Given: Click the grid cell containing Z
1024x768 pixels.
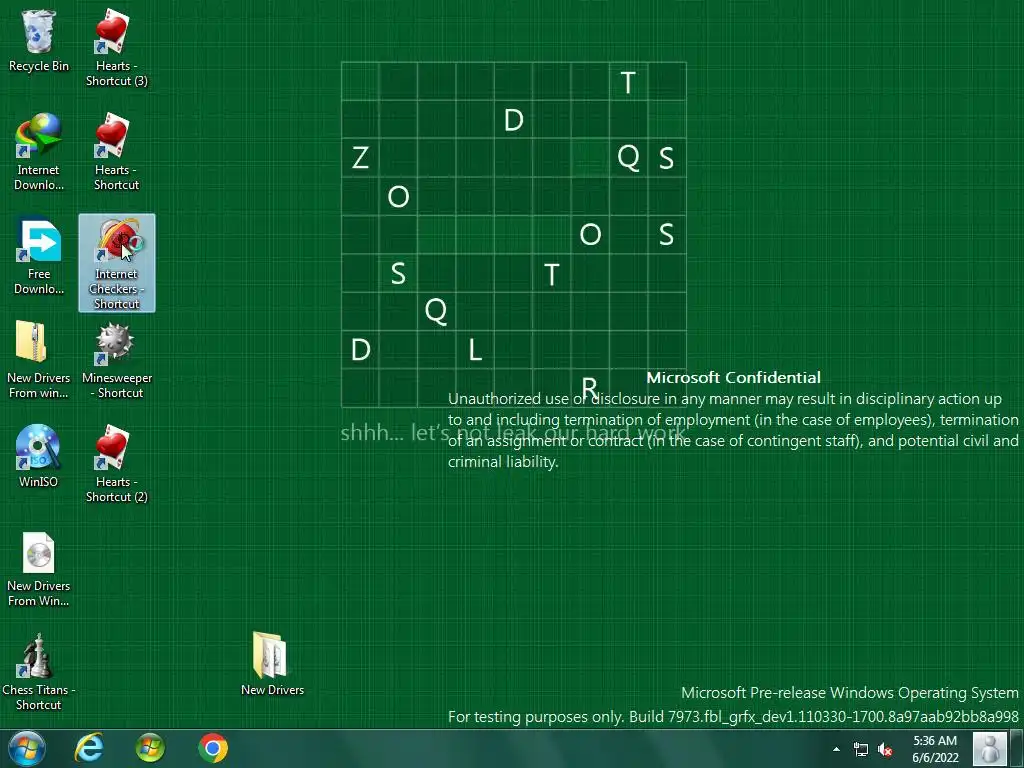Looking at the screenshot, I should 360,157.
